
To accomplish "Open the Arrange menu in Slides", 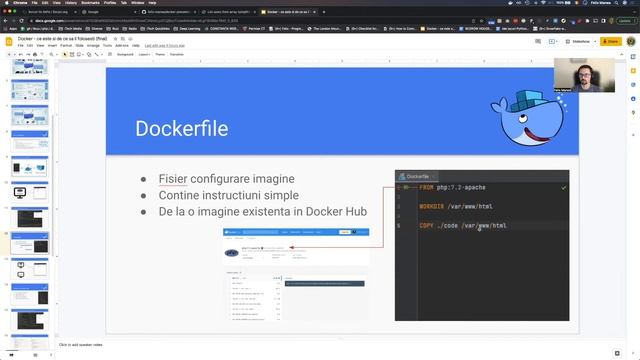I will (x=93, y=46).
